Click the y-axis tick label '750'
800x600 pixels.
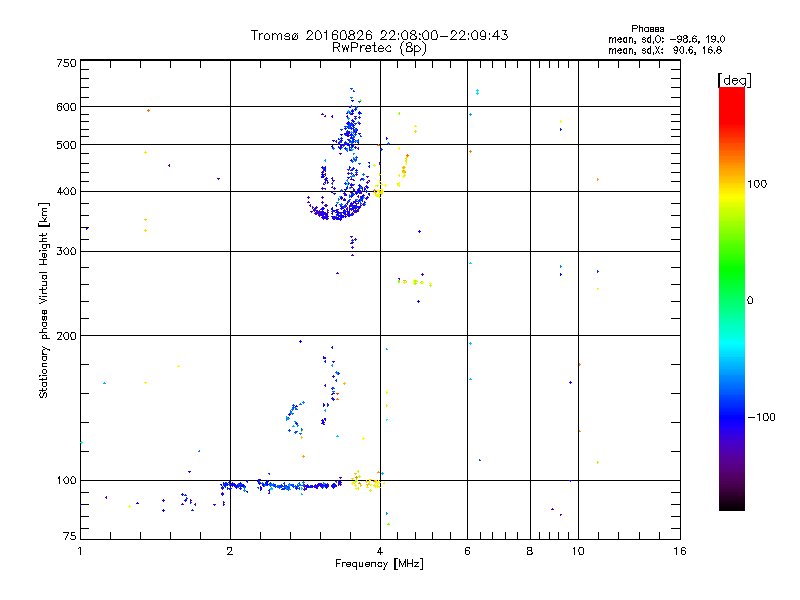pos(66,63)
